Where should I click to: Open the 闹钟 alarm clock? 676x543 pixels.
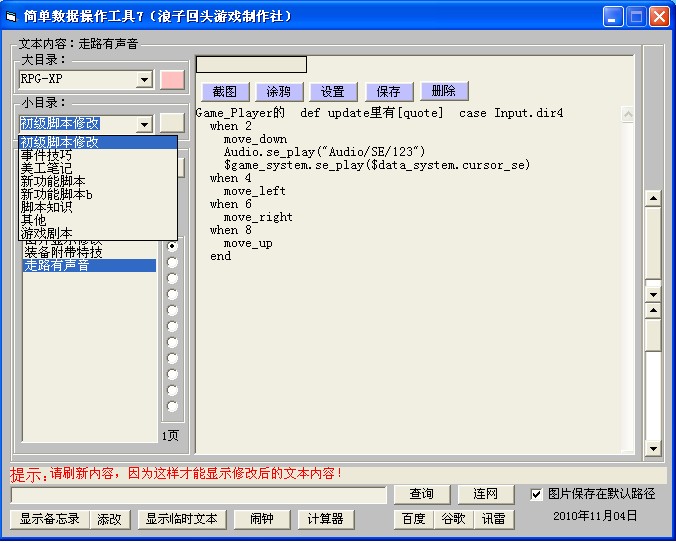pos(262,519)
